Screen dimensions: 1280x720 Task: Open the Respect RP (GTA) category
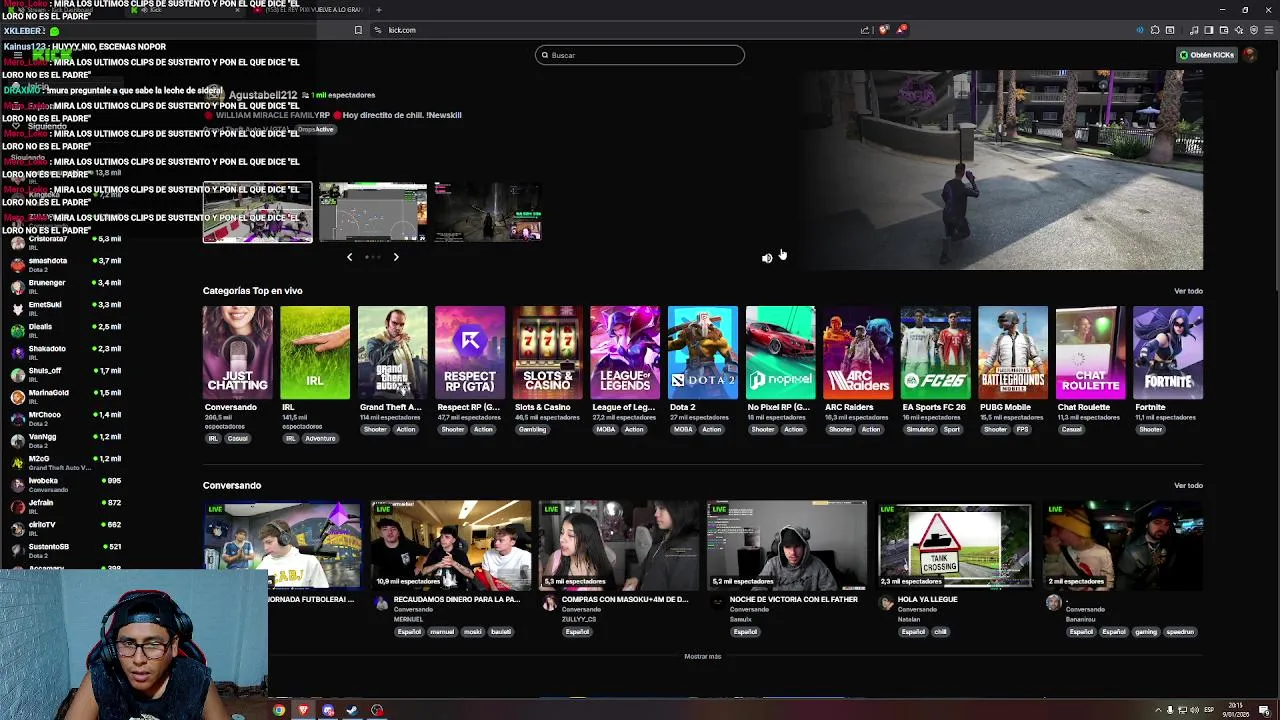tap(470, 353)
